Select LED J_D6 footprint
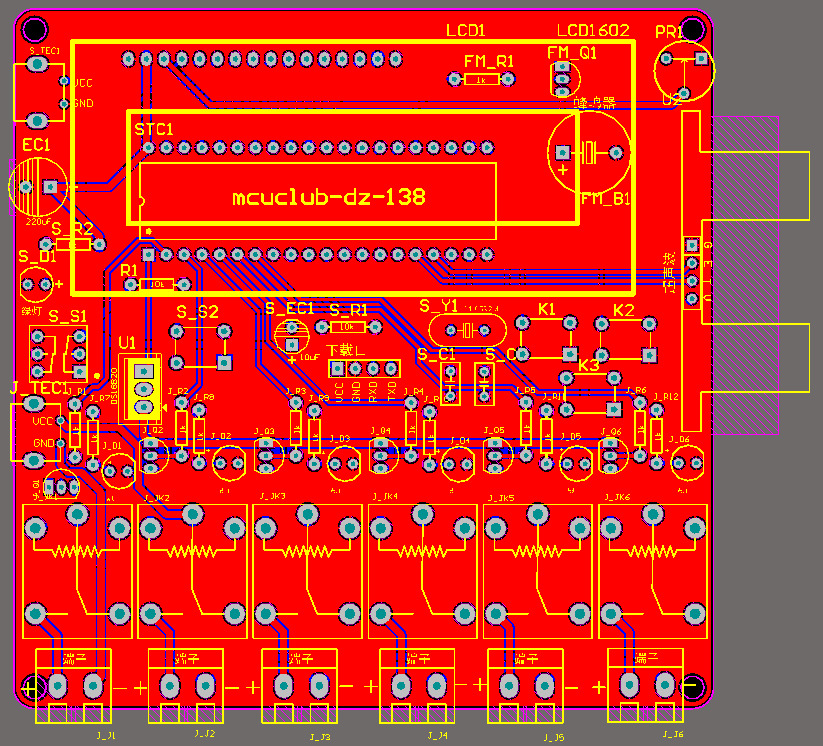The width and height of the screenshot is (823, 746). click(688, 463)
